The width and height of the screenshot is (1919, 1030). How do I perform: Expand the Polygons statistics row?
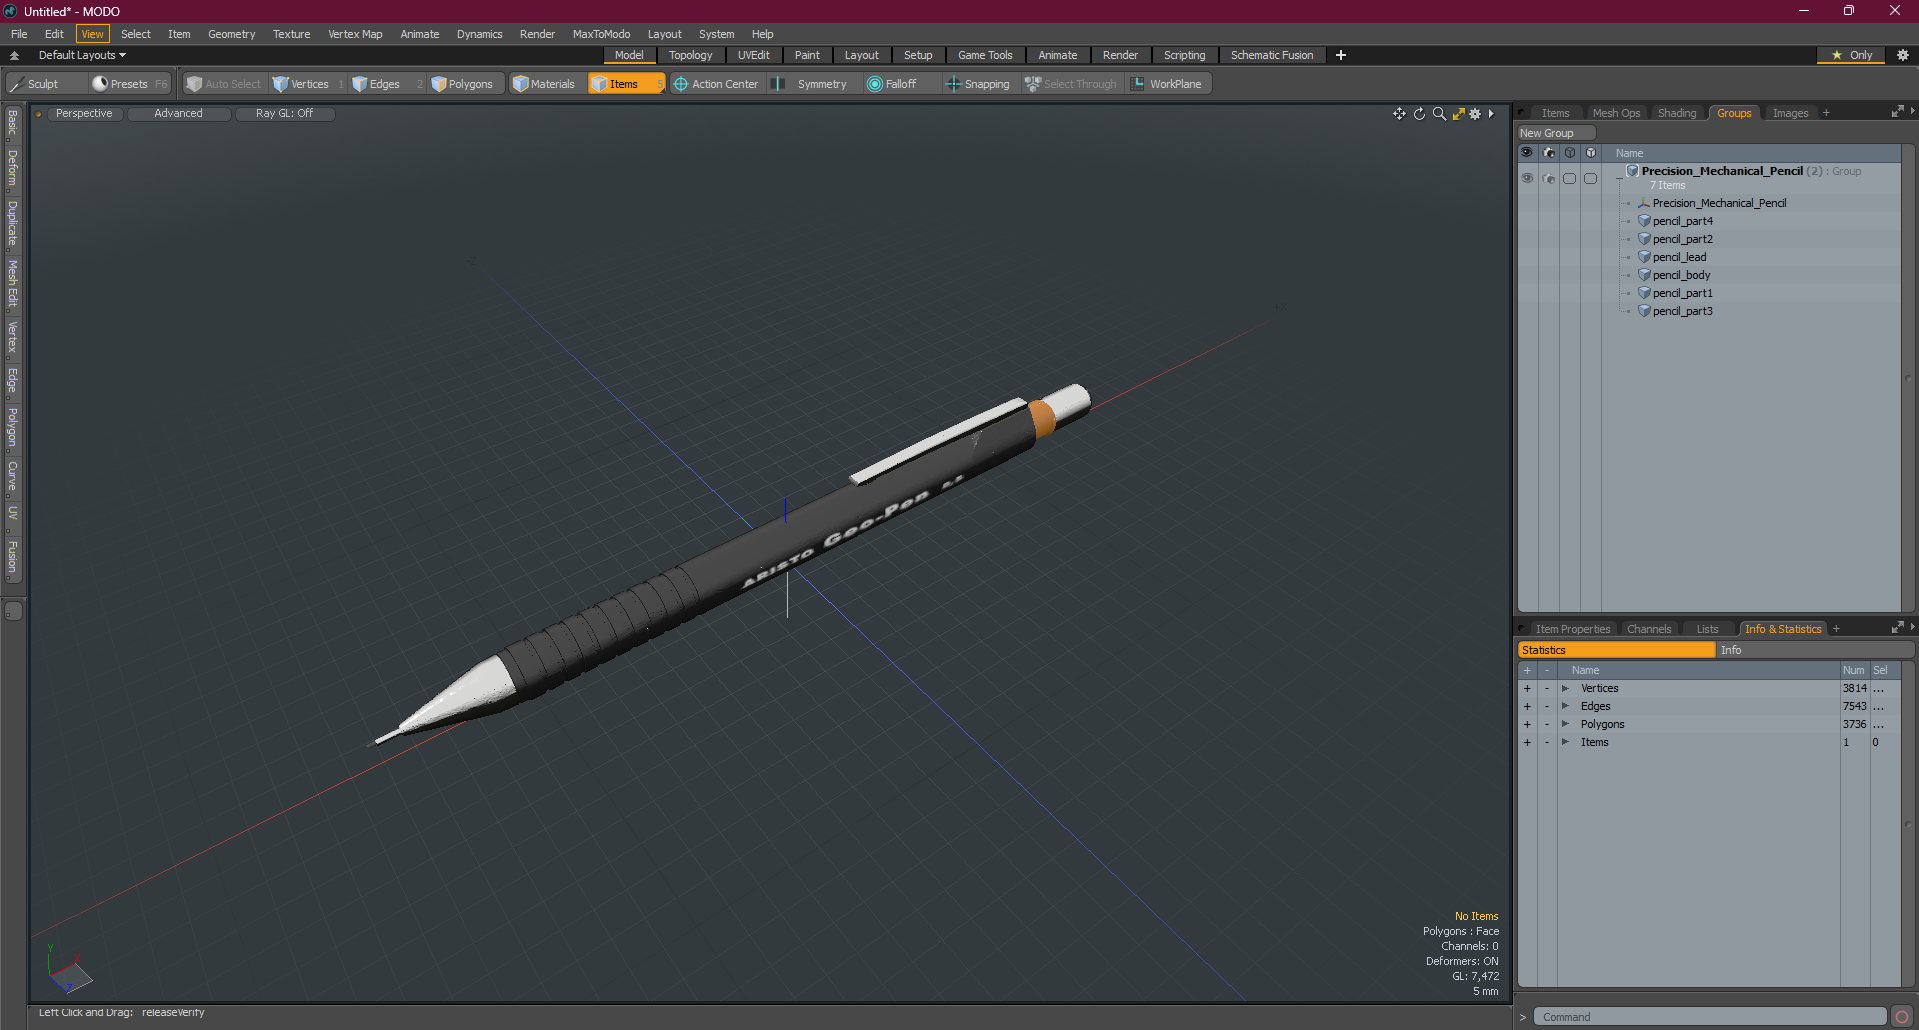point(1565,724)
